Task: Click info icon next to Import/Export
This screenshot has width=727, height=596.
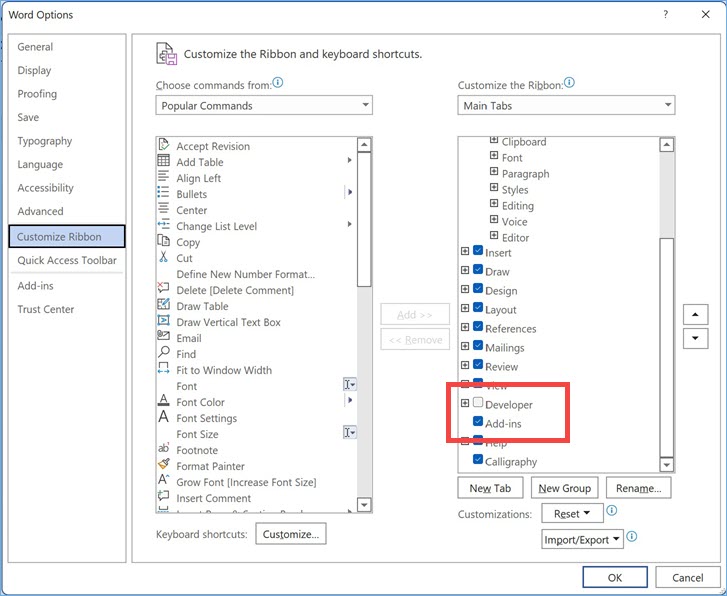Action: point(632,537)
